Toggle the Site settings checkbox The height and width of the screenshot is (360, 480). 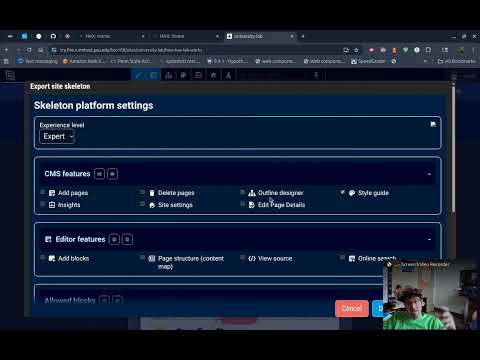click(142, 204)
